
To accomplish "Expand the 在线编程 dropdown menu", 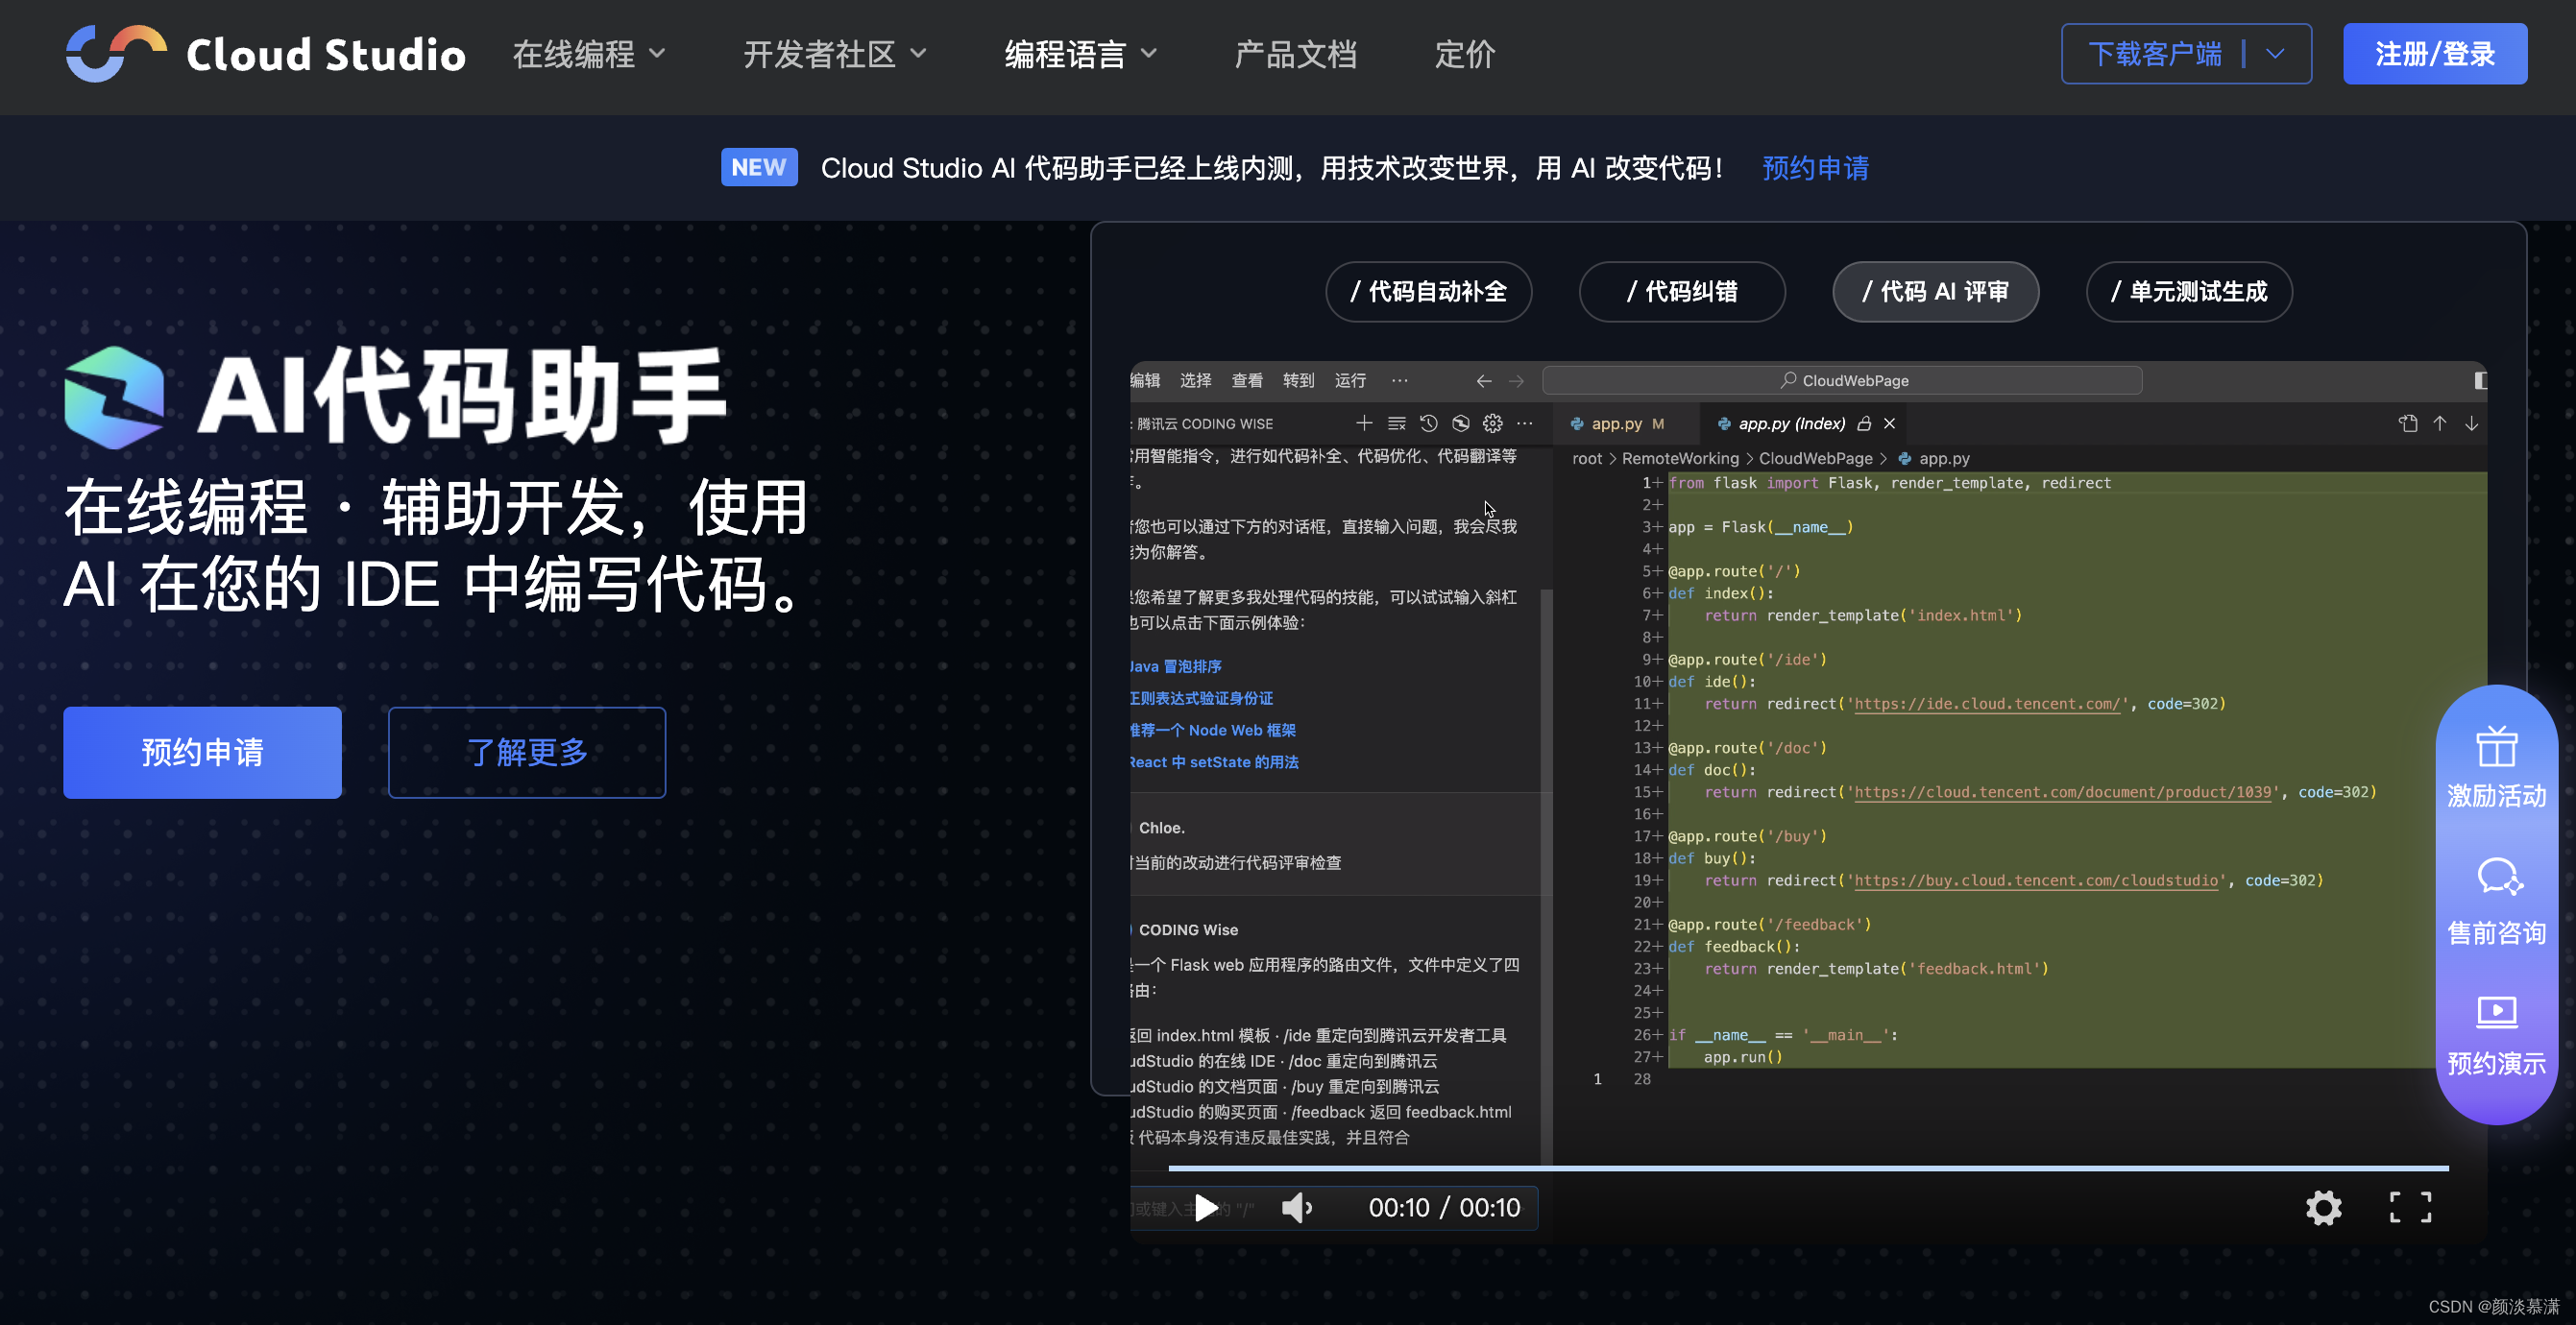I will click(x=589, y=54).
